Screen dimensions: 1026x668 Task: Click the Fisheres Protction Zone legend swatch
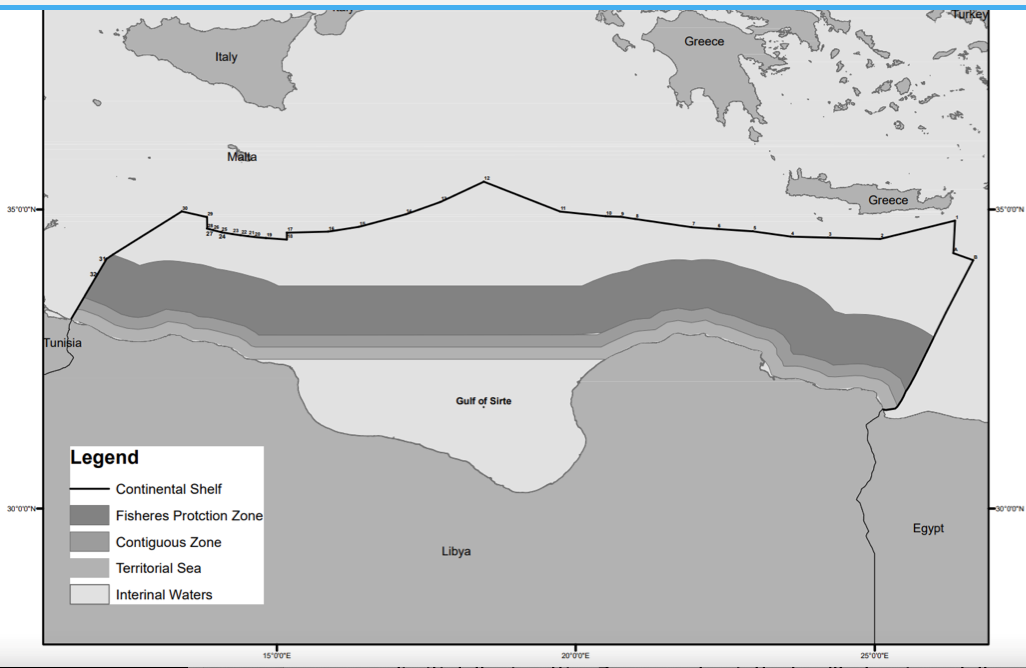coord(90,515)
